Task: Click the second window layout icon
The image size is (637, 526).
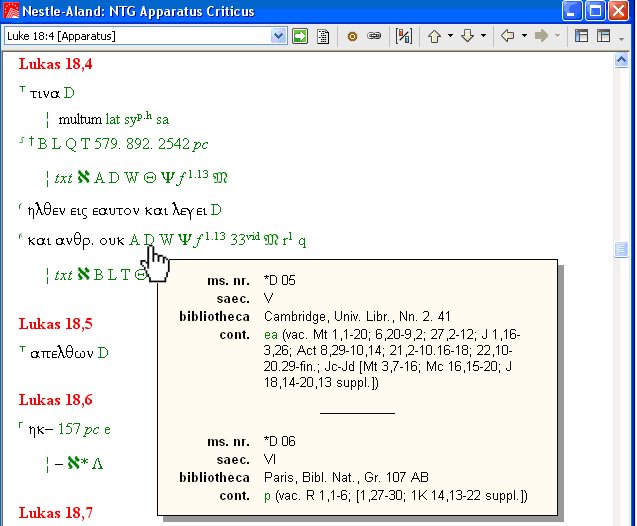Action: pos(603,36)
